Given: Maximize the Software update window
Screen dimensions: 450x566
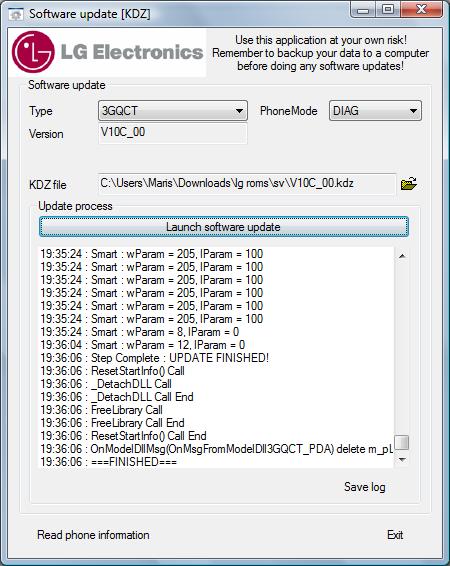Looking at the screenshot, I should pyautogui.click(x=388, y=9).
